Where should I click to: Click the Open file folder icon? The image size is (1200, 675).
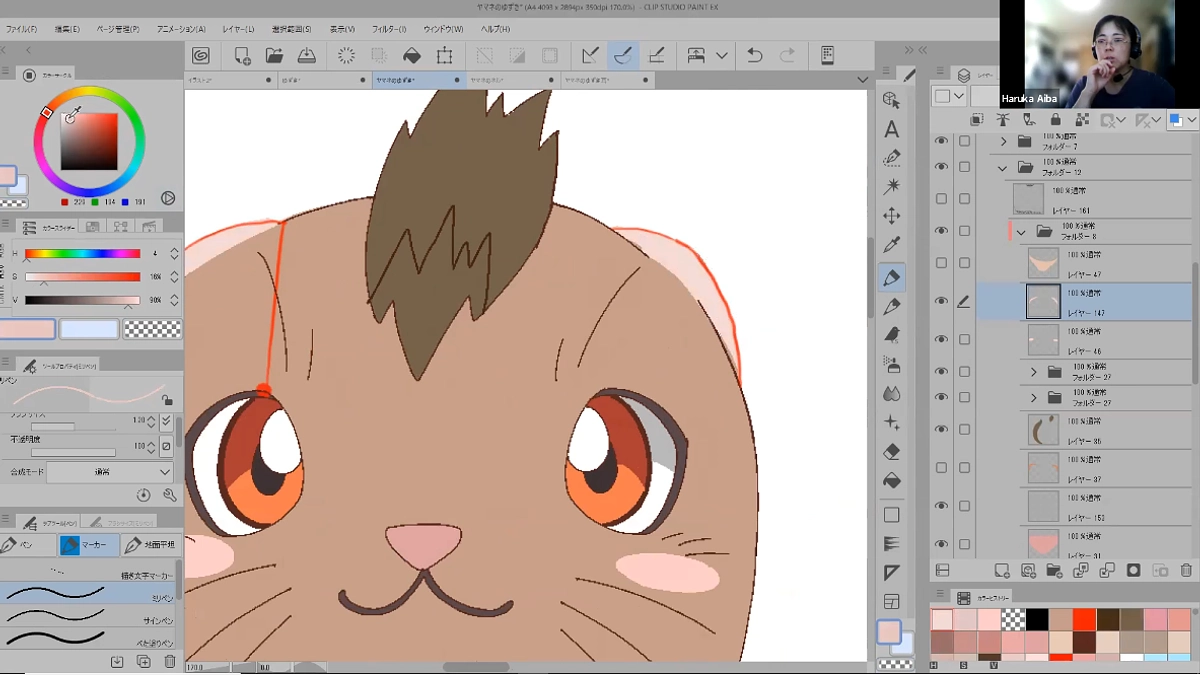(274, 56)
